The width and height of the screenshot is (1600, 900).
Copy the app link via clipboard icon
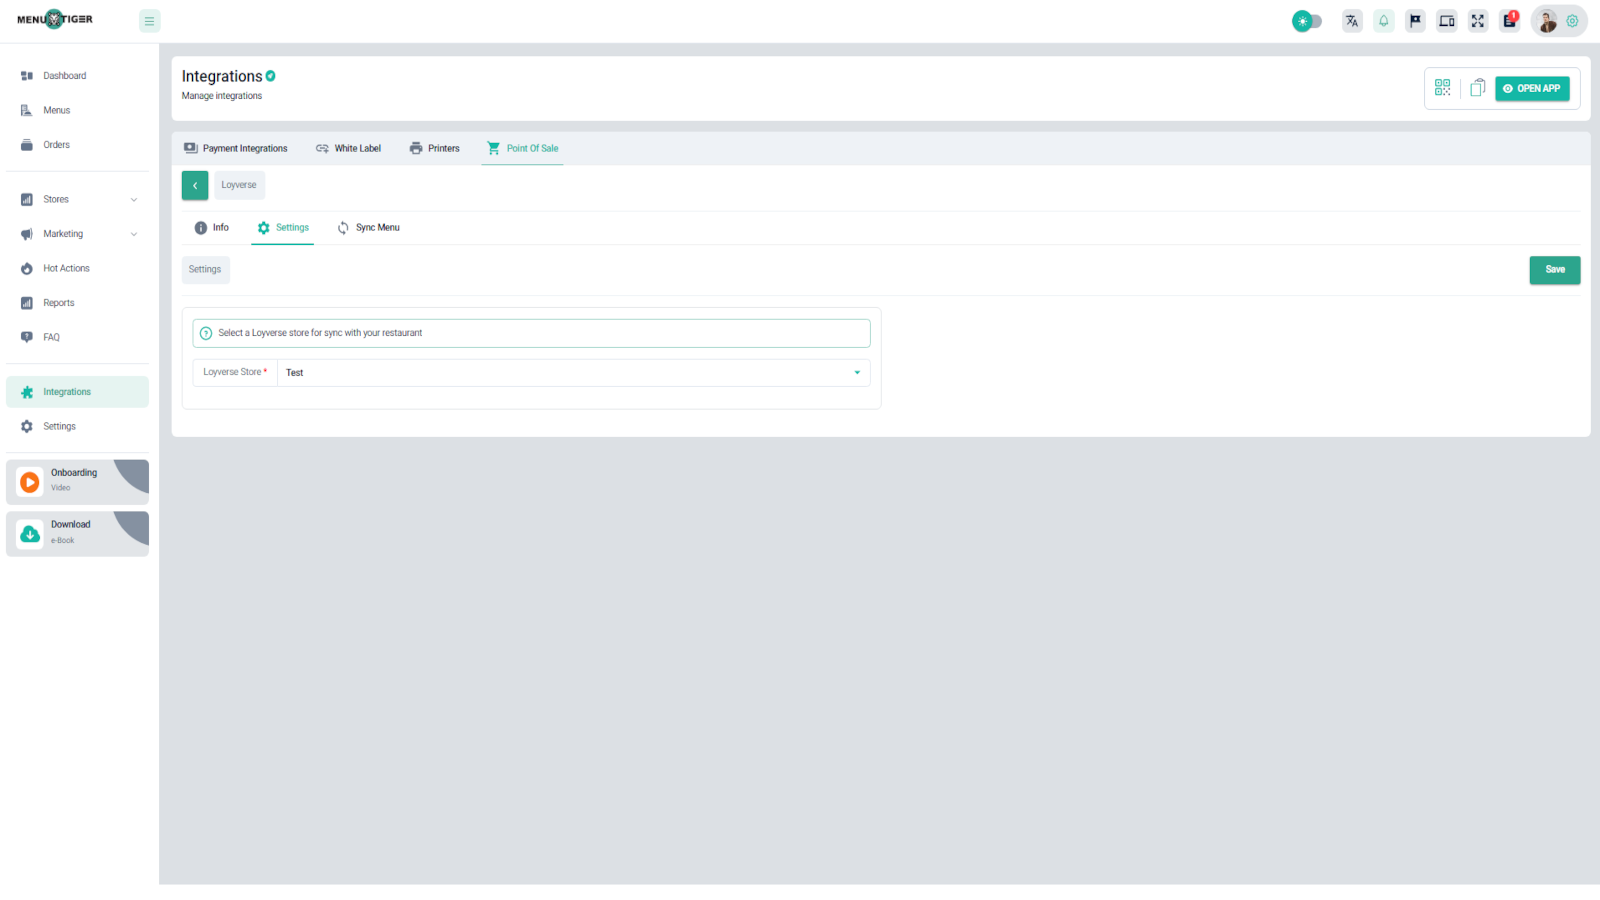coord(1477,88)
